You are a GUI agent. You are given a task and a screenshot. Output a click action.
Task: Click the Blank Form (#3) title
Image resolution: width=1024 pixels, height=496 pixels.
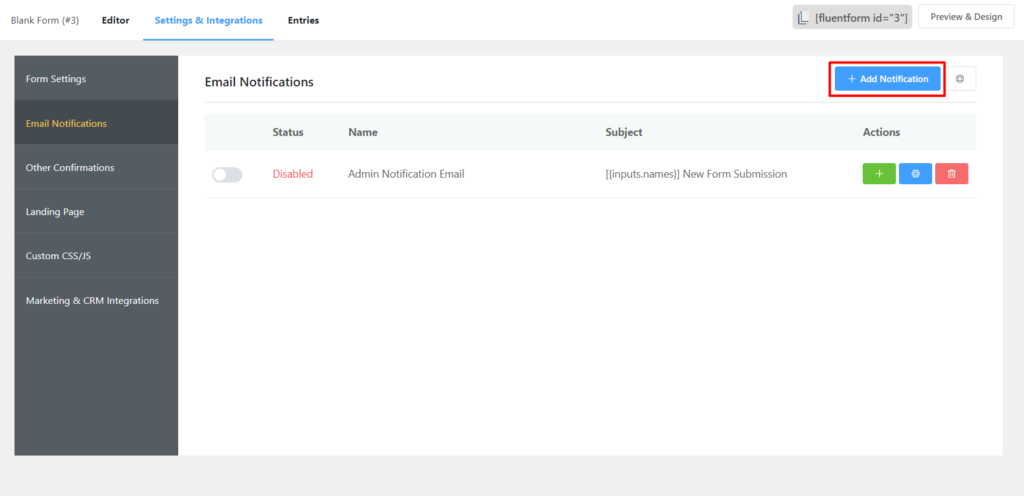(44, 20)
